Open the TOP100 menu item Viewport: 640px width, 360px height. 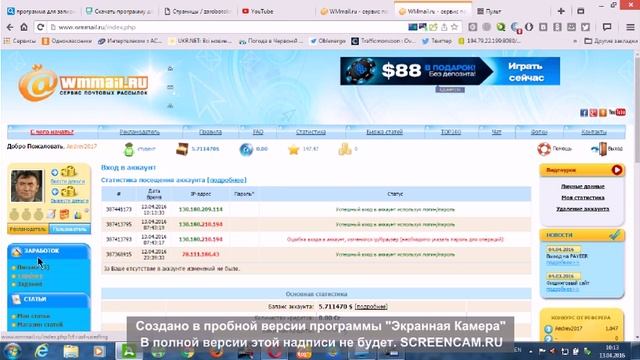[x=451, y=132]
